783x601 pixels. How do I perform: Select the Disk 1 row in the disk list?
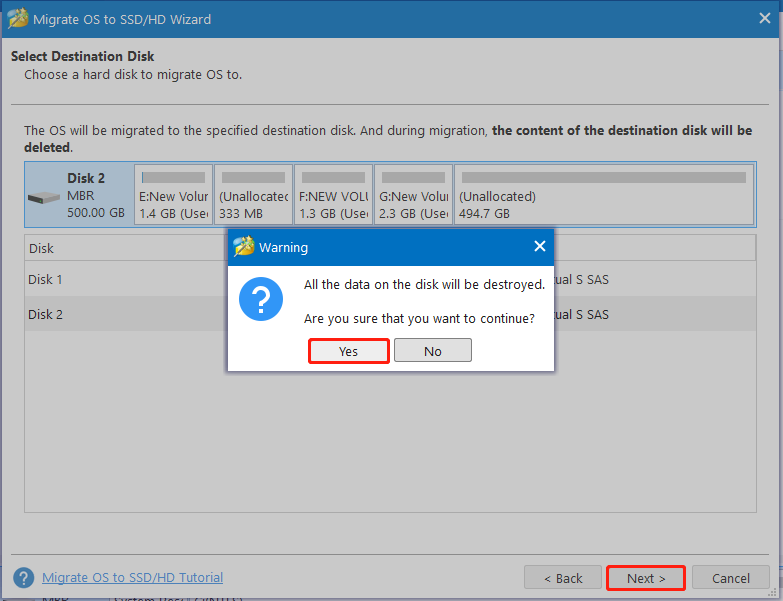tap(390, 279)
